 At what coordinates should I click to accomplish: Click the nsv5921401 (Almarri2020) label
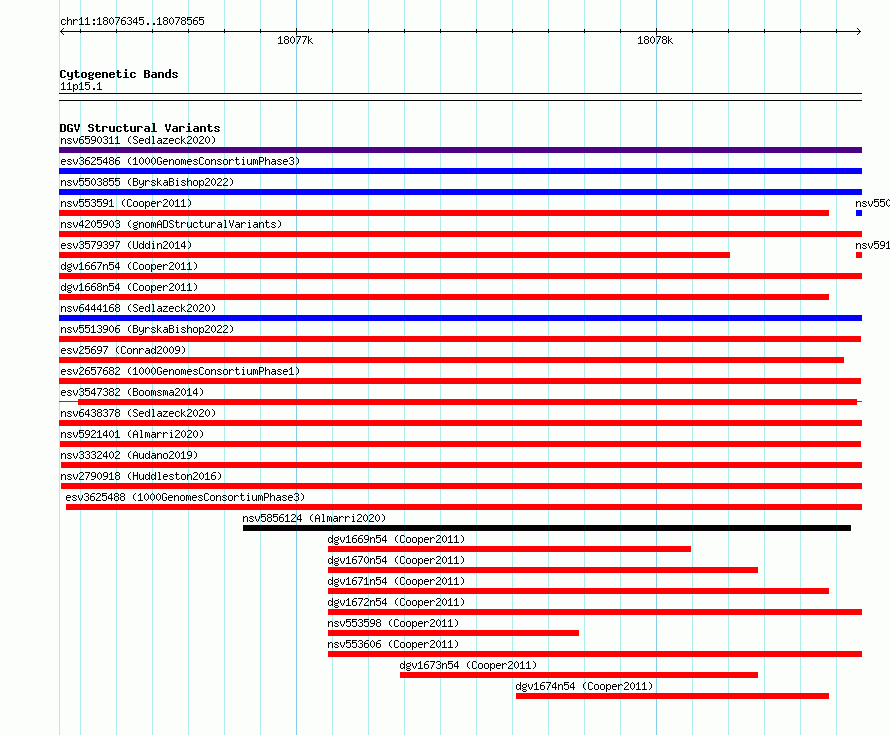[132, 434]
